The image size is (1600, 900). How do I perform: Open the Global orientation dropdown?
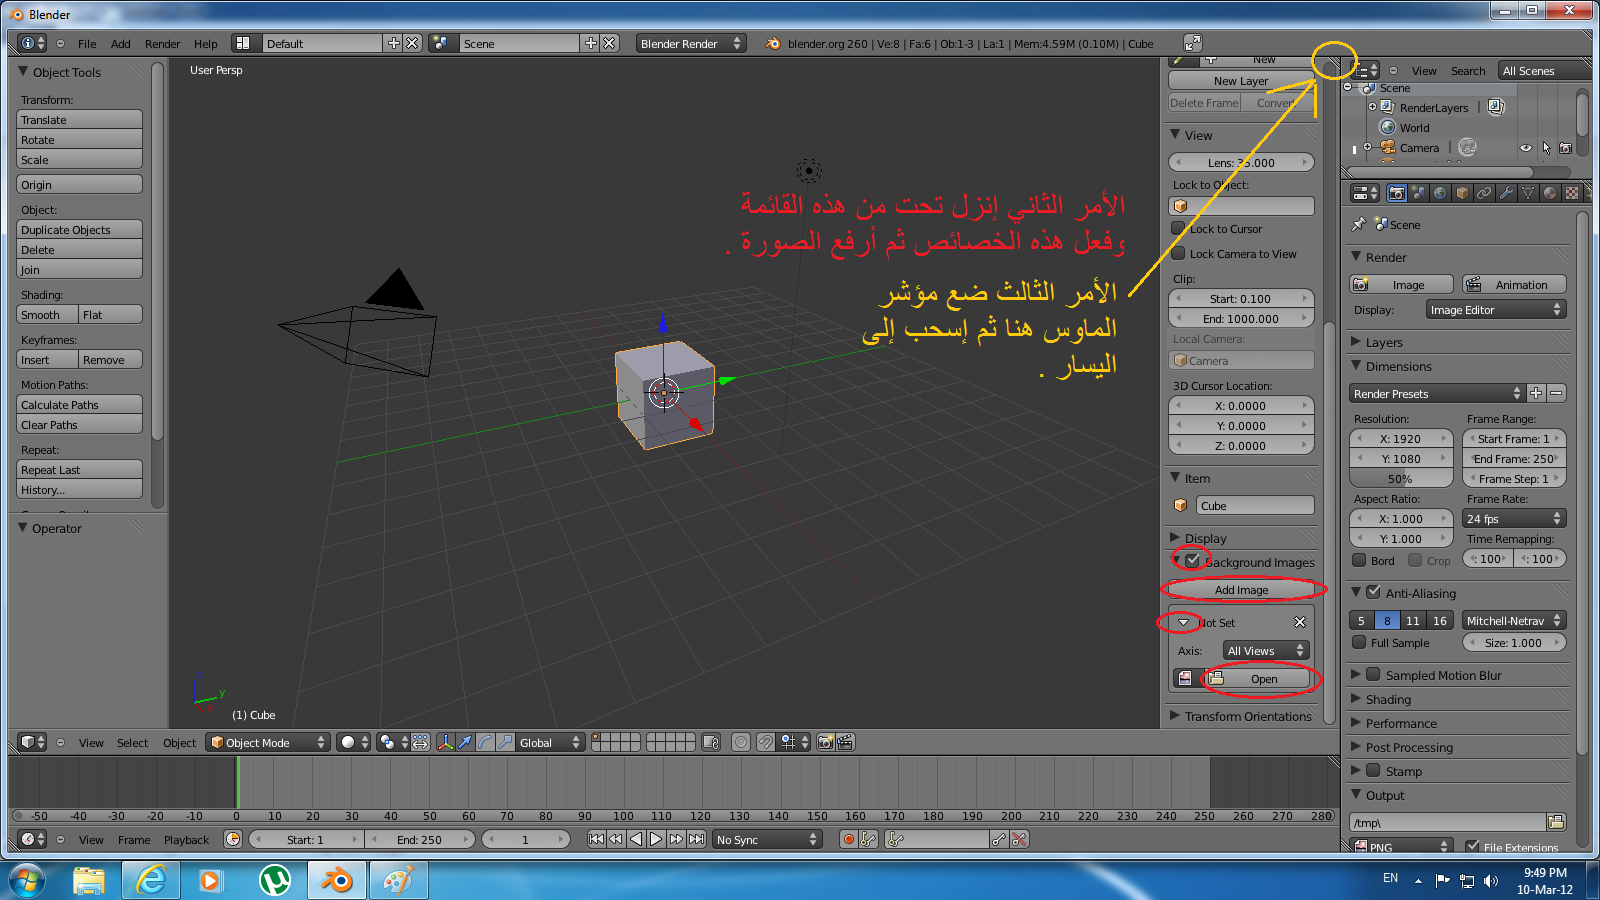click(550, 742)
